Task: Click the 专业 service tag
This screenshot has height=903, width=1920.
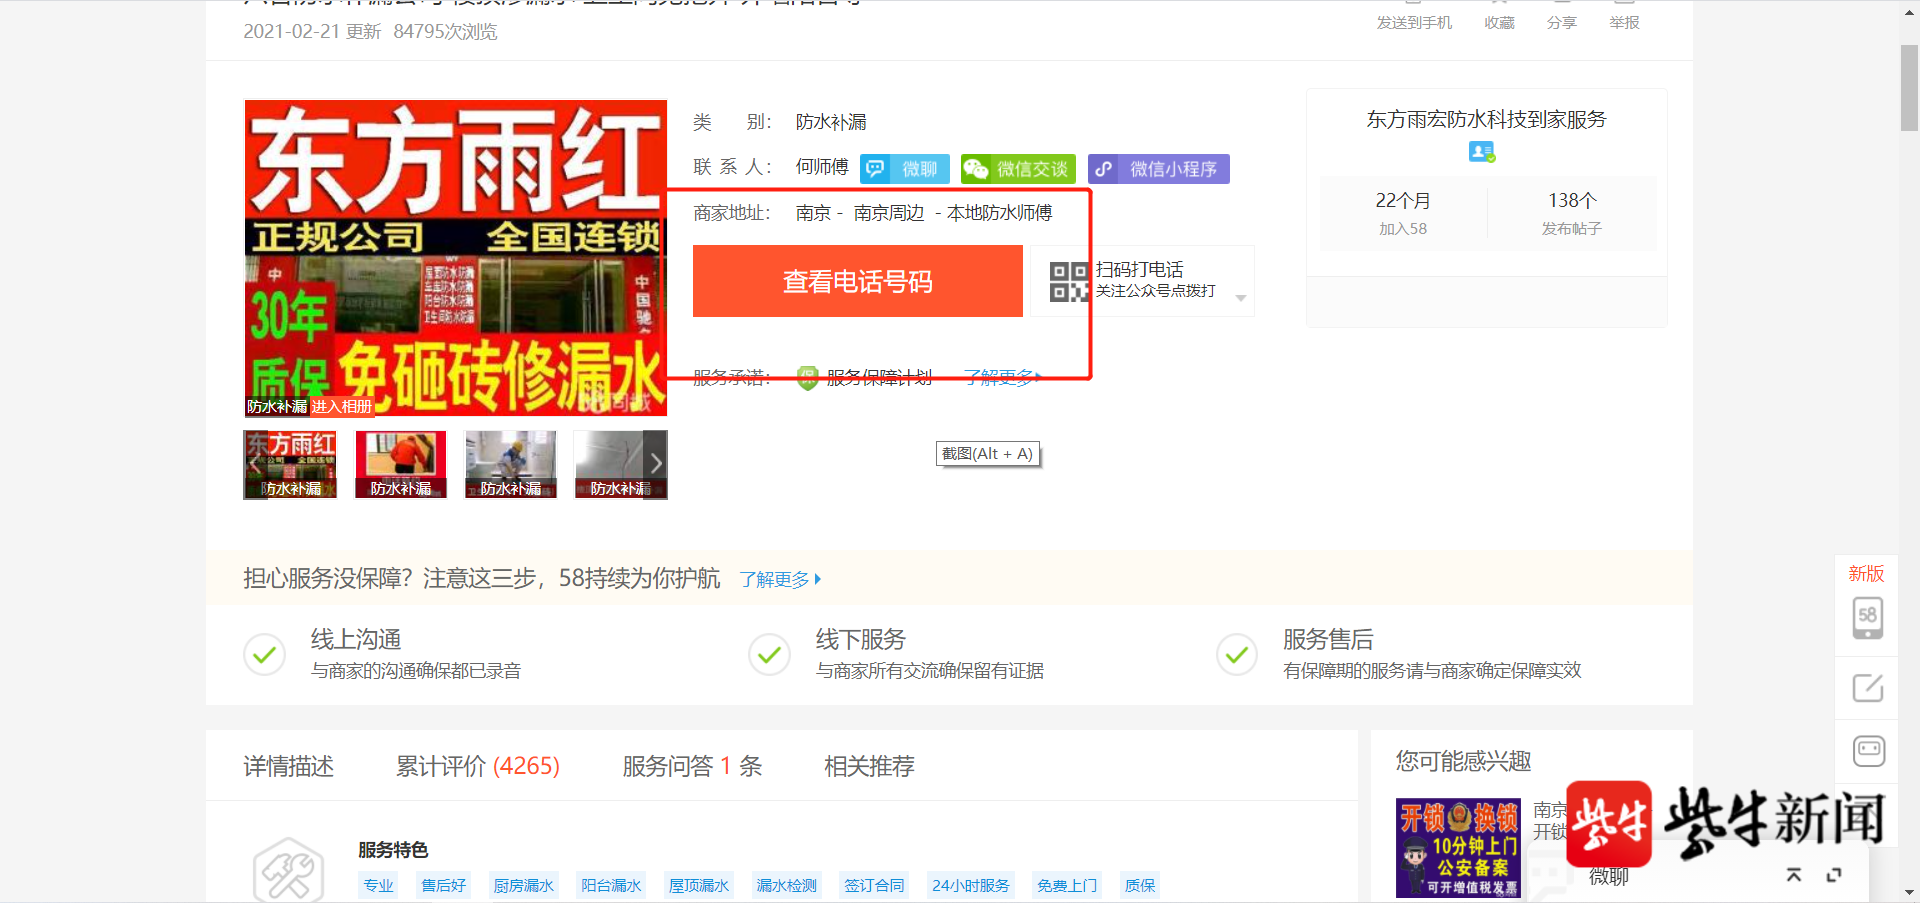Action: (379, 885)
